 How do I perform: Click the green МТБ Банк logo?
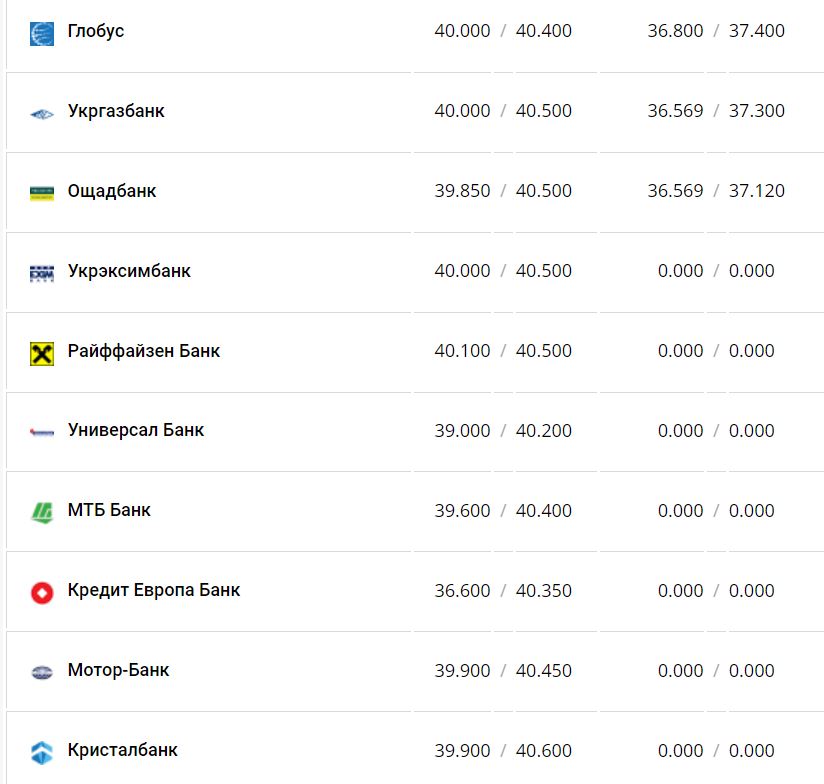(x=42, y=512)
